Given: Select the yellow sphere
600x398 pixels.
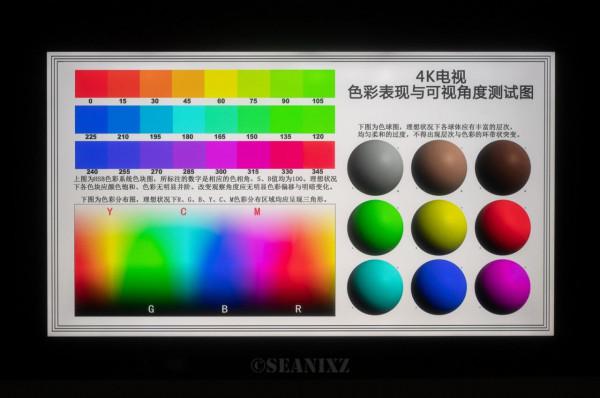Looking at the screenshot, I should [439, 227].
